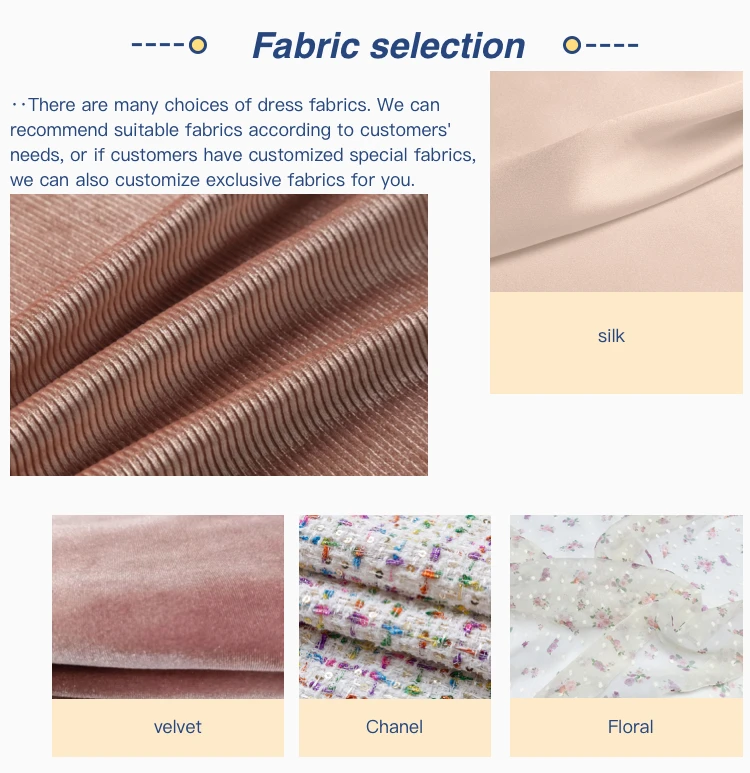This screenshot has height=773, width=750.
Task: Click the left yellow circle decoration icon
Action: [x=198, y=45]
